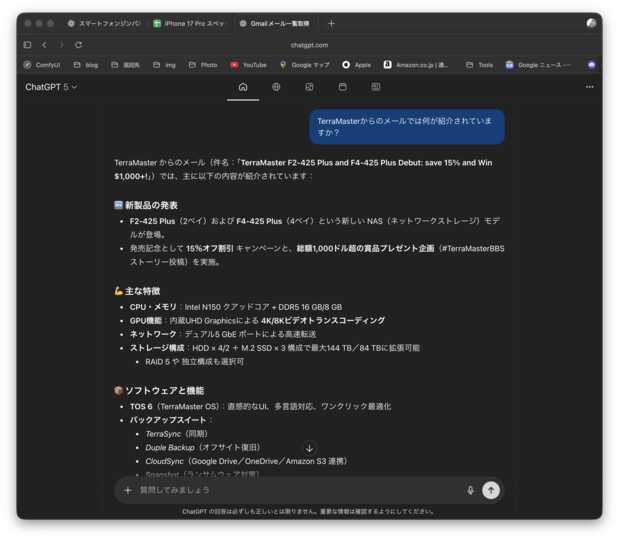This screenshot has height=540, width=619.
Task: Click the chatgpt.com address bar
Action: pos(309,45)
